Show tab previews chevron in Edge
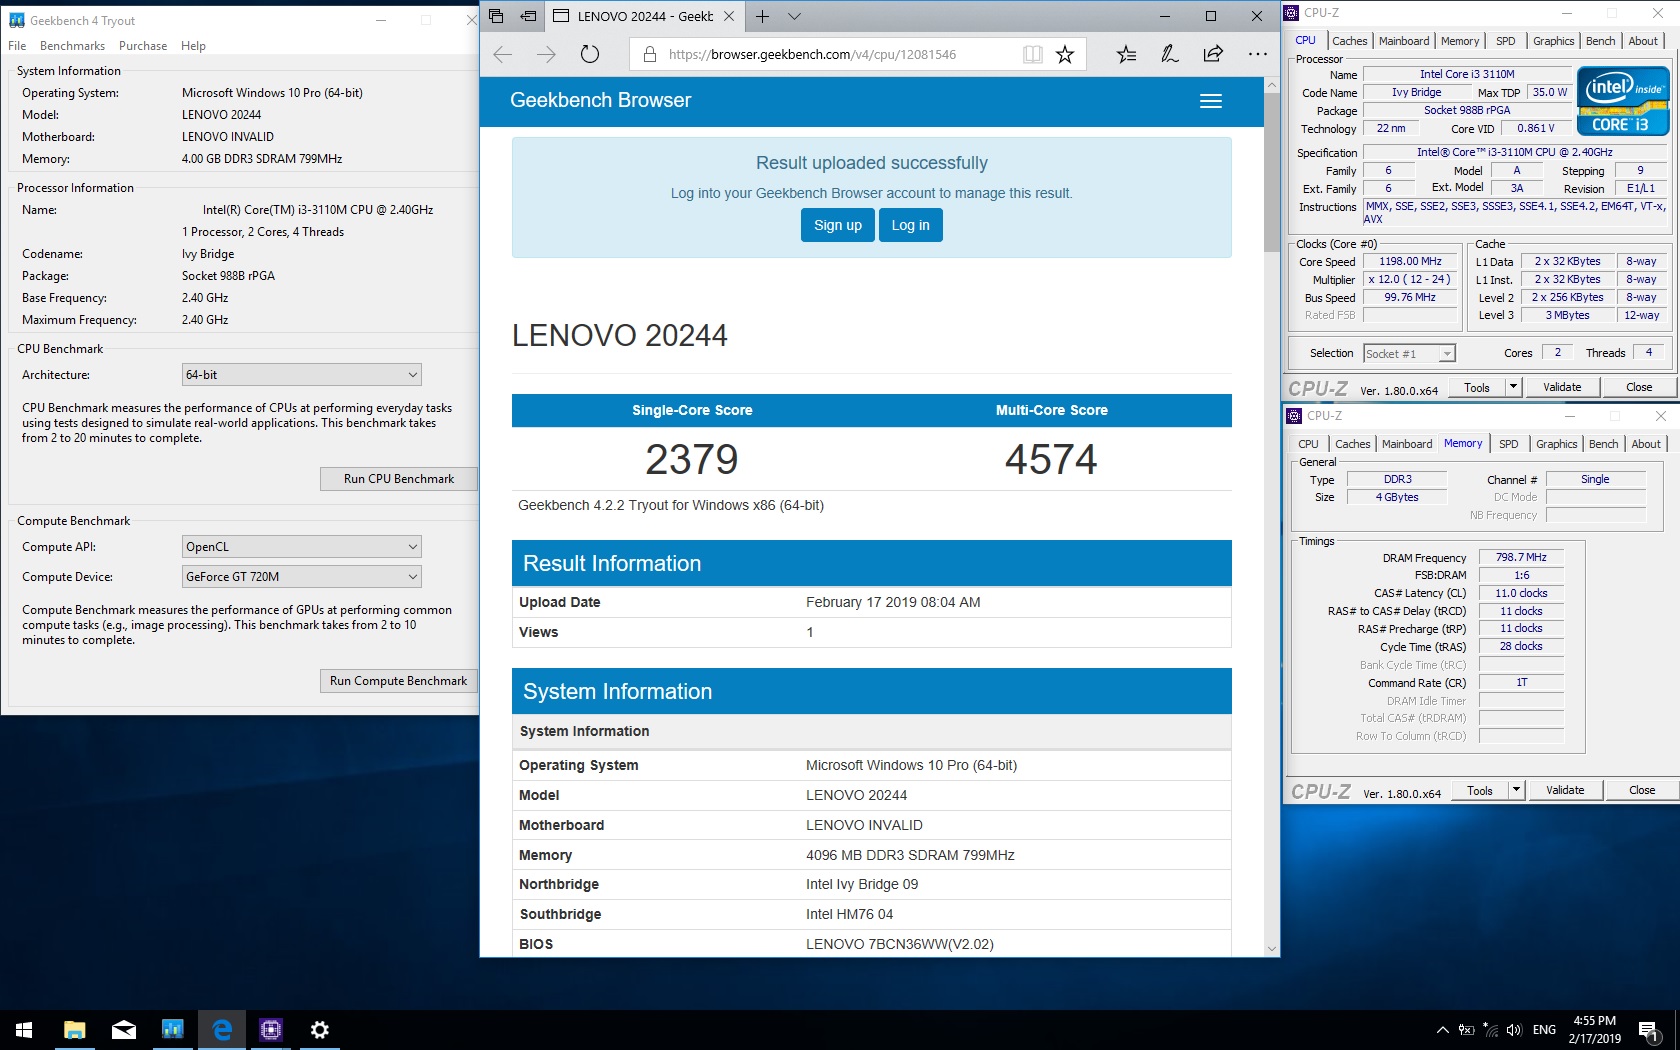The width and height of the screenshot is (1680, 1050). (x=794, y=16)
